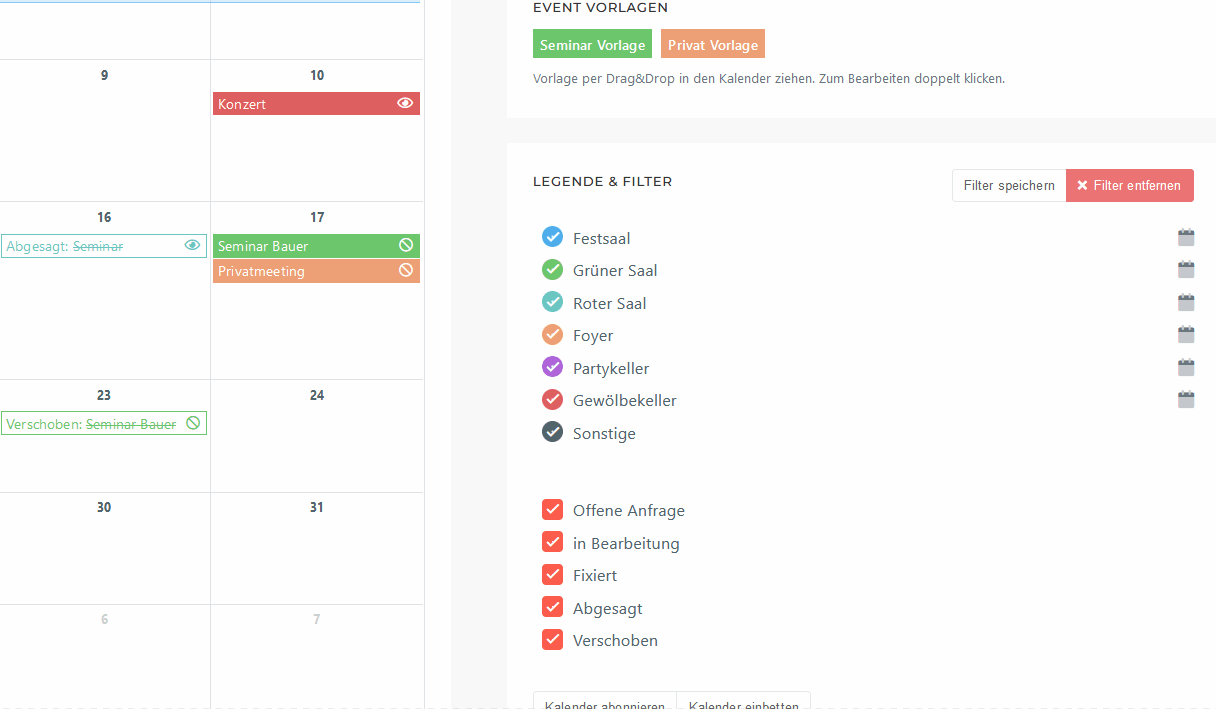Click eye icon on Abgesagt Seminar event
The height and width of the screenshot is (709, 1216).
(193, 245)
